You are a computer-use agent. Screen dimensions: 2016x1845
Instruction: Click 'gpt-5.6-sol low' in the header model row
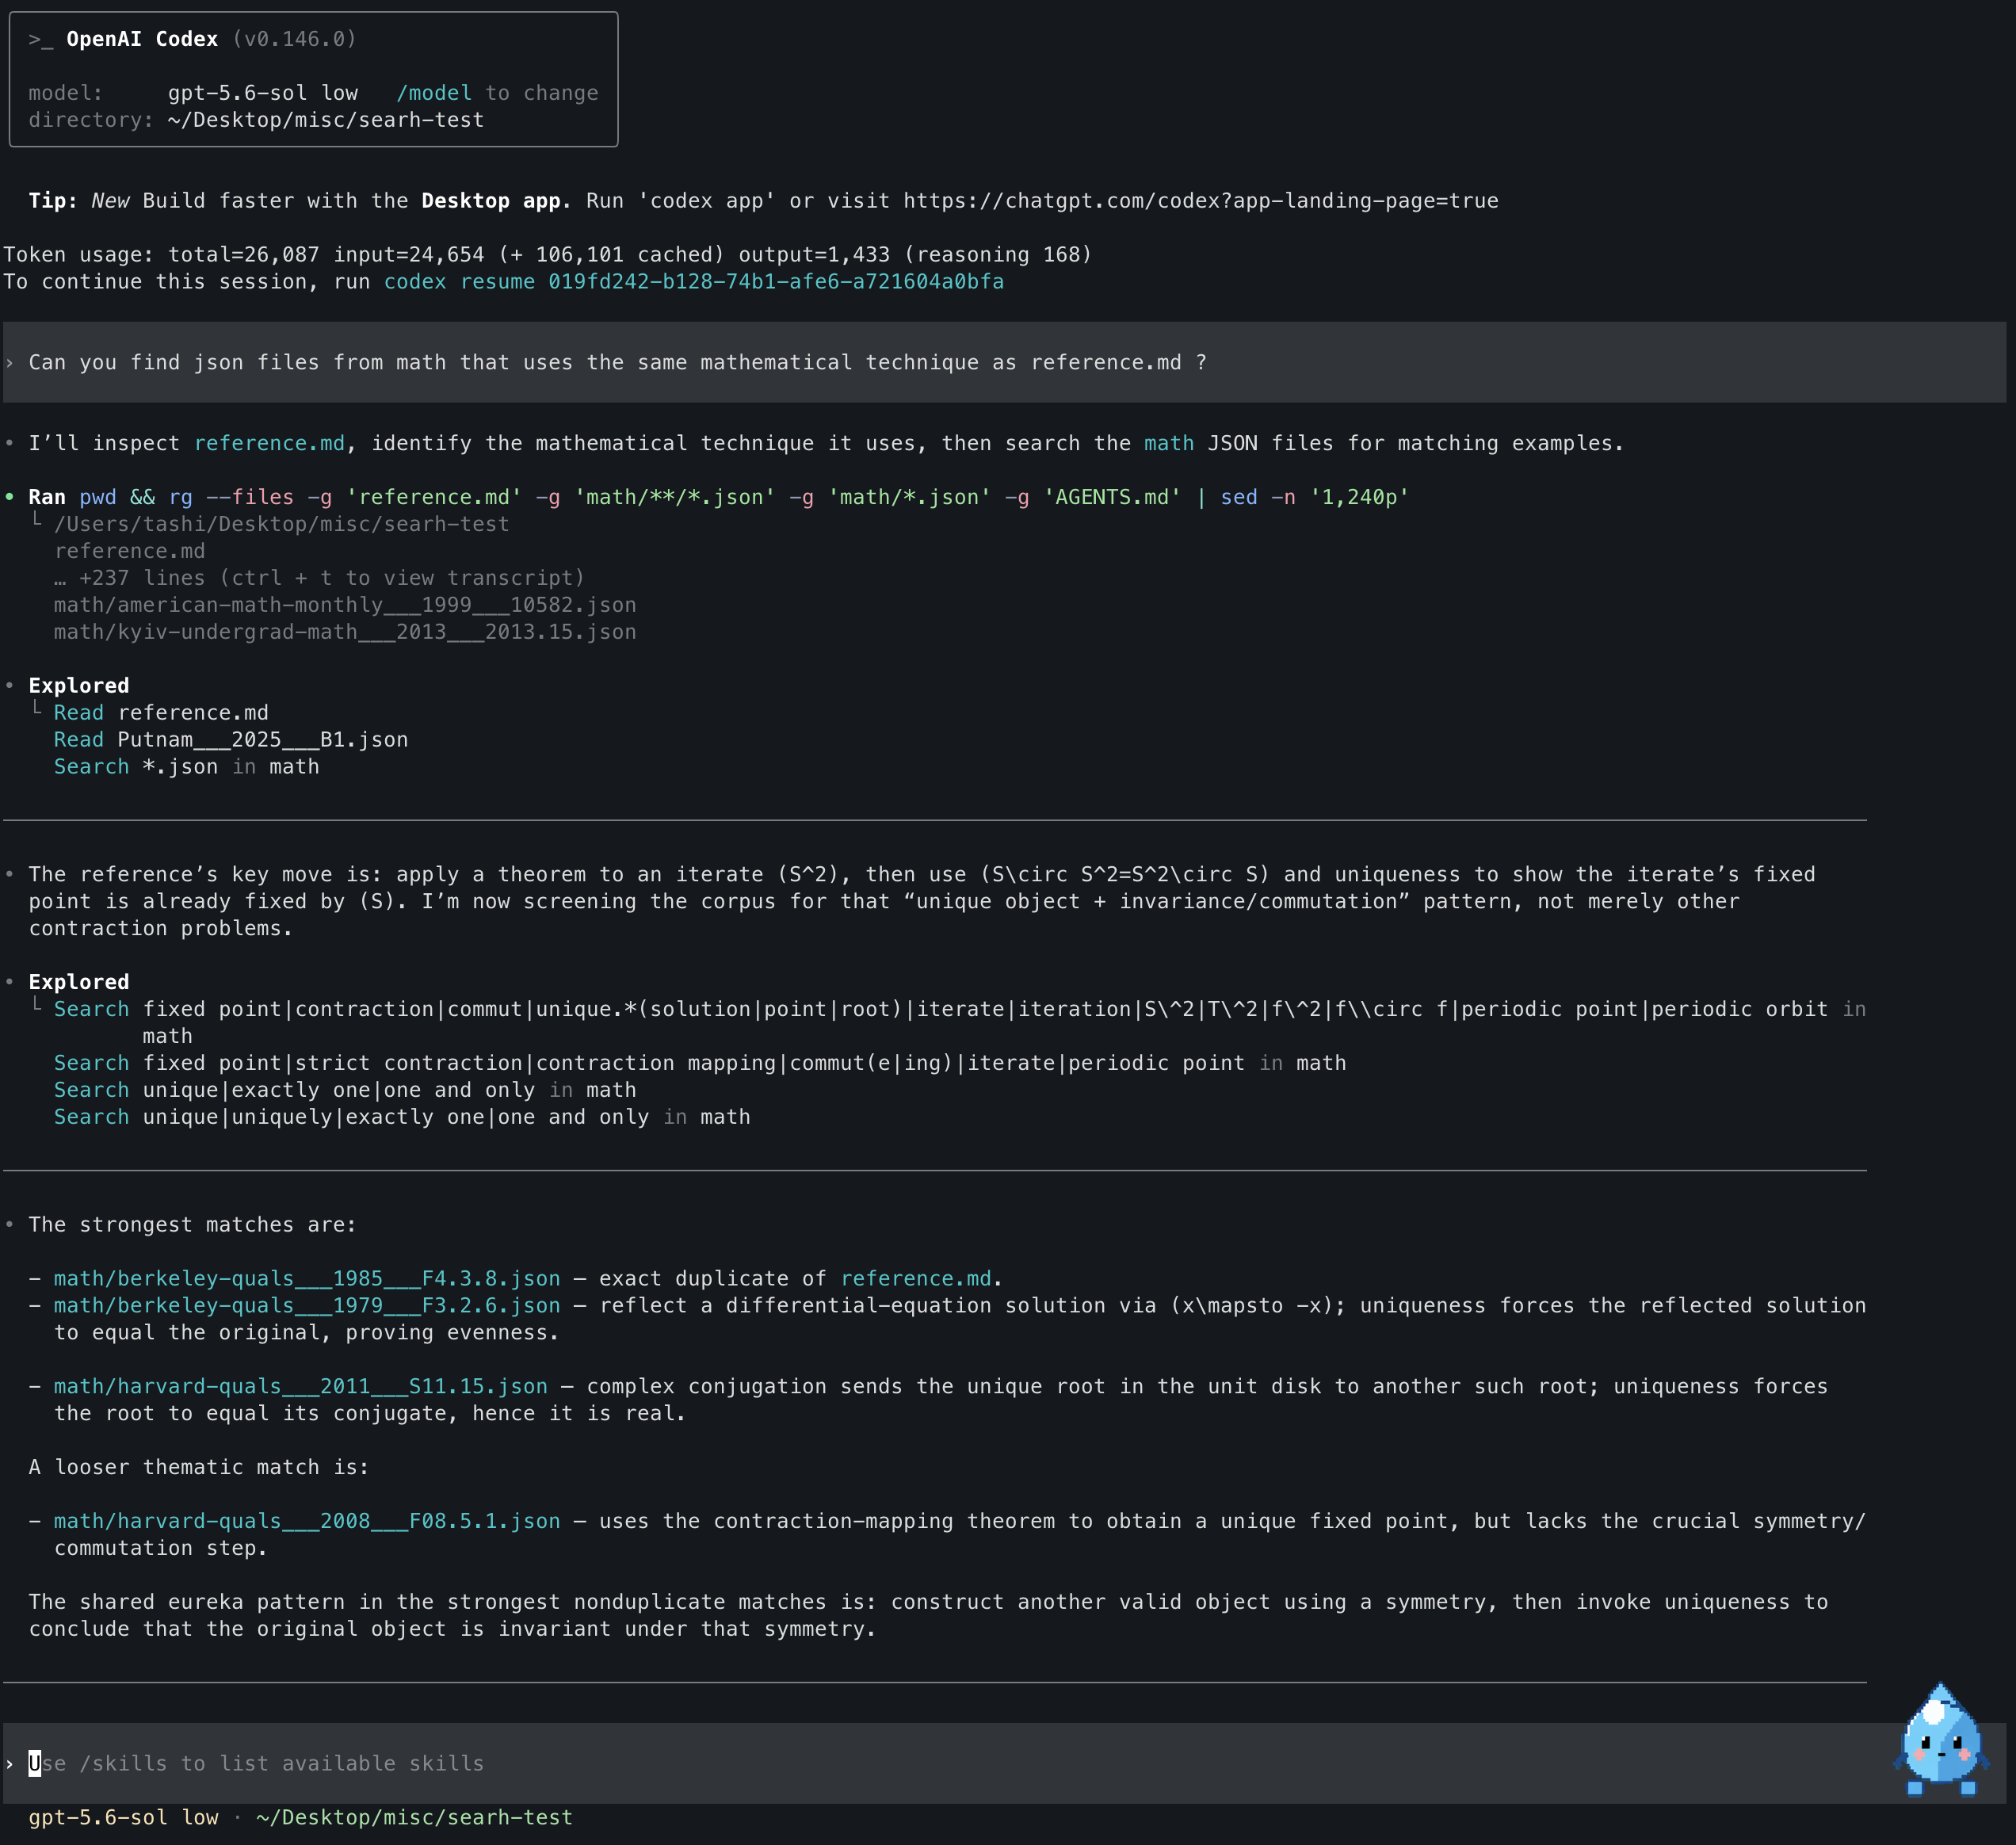263,93
